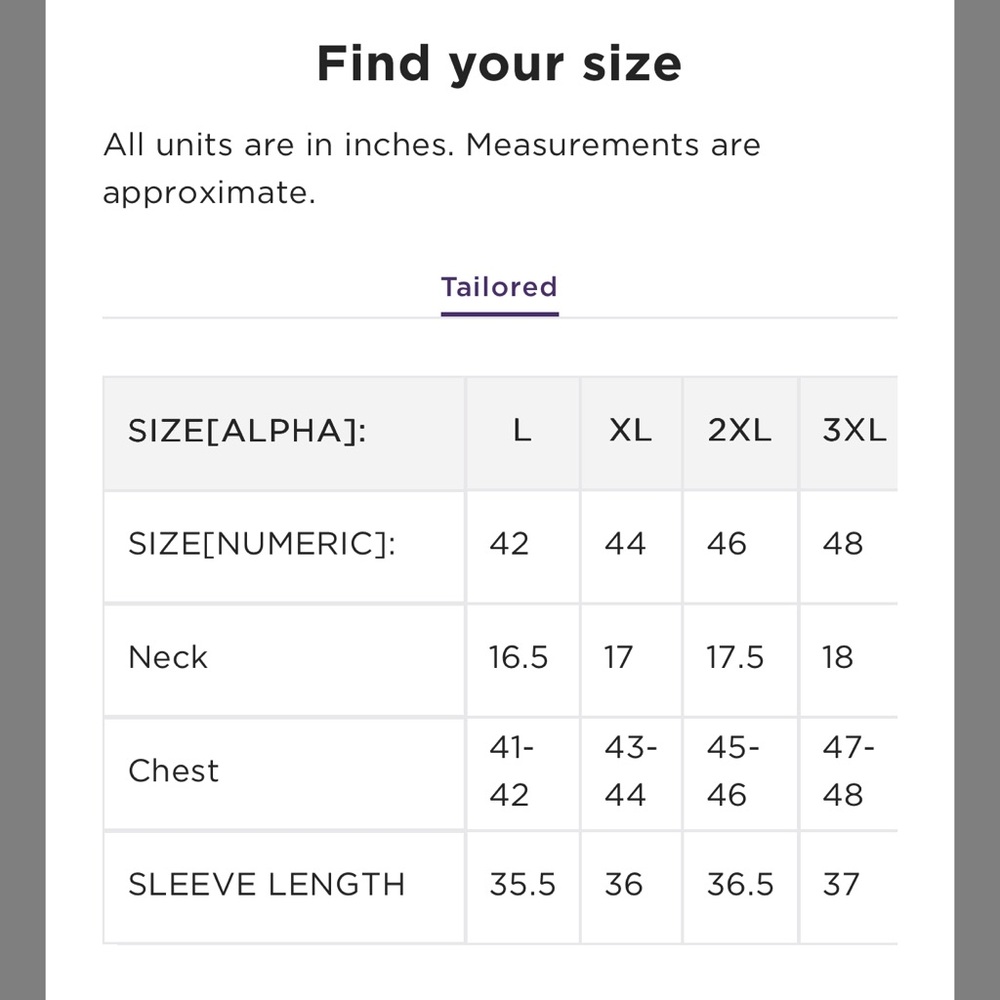Click the SIZE[NUMERIC] row label
1000x1000 pixels.
click(x=262, y=545)
